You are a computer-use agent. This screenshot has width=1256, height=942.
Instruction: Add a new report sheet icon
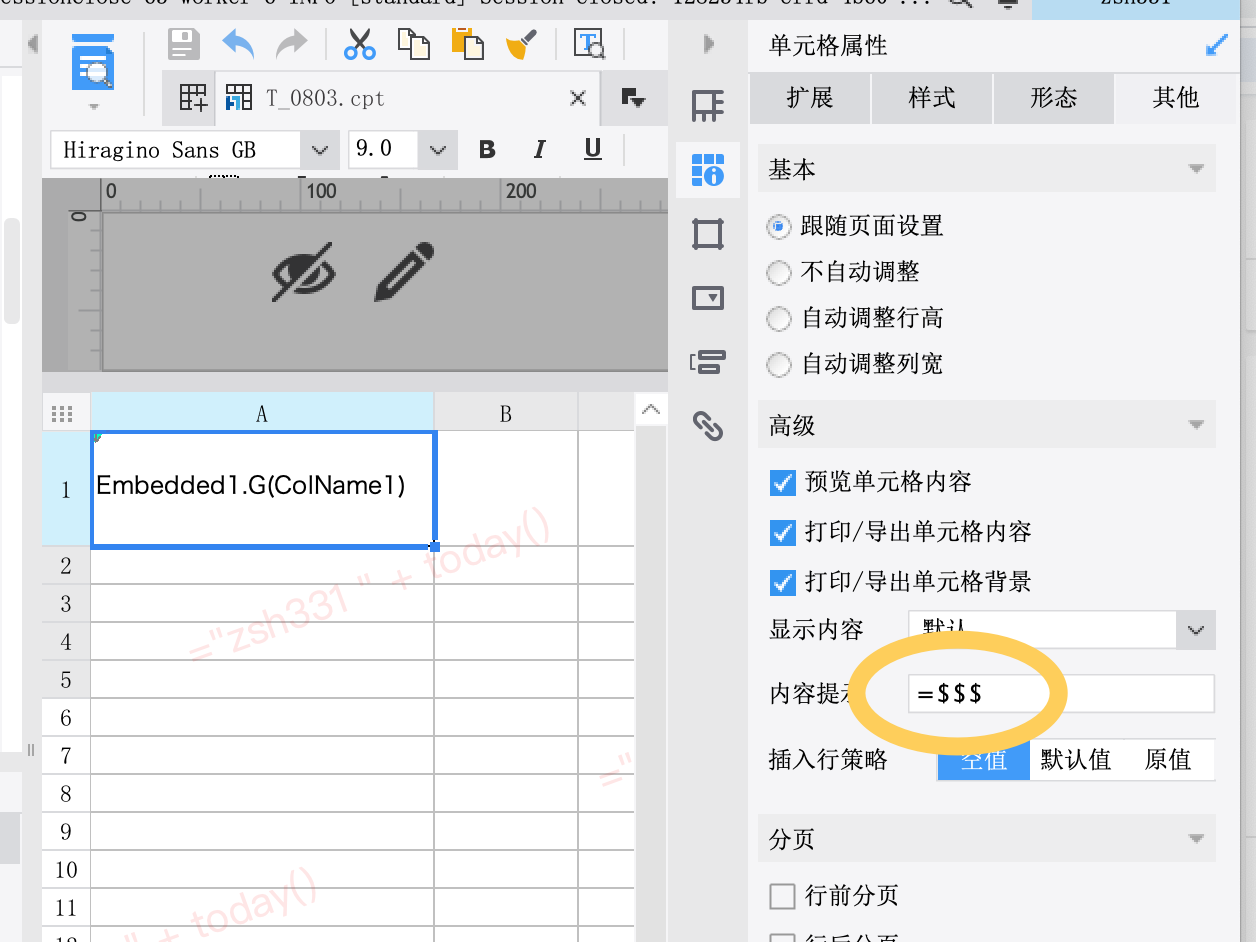(x=193, y=98)
